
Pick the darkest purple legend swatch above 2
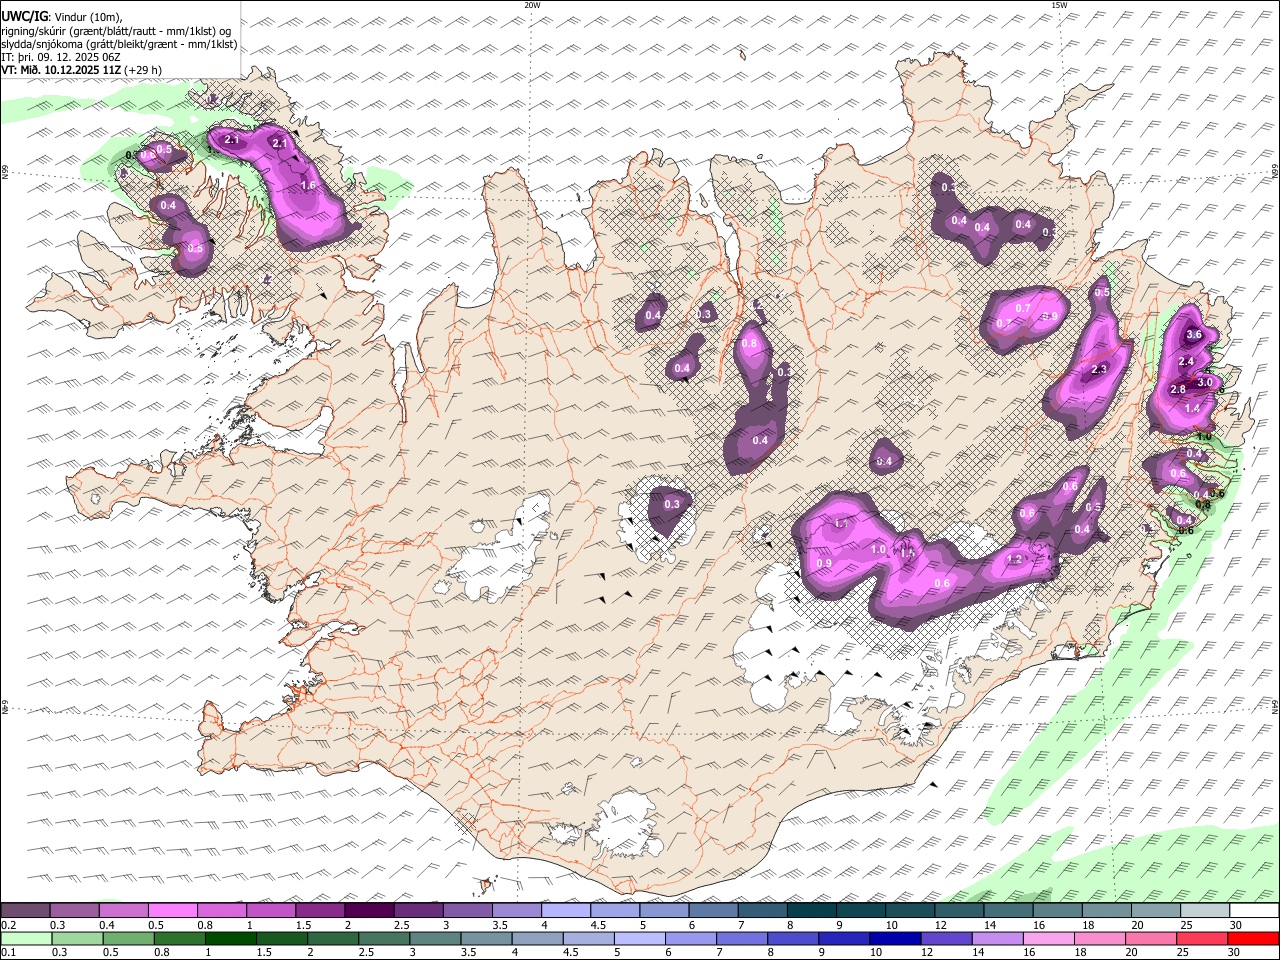(369, 911)
